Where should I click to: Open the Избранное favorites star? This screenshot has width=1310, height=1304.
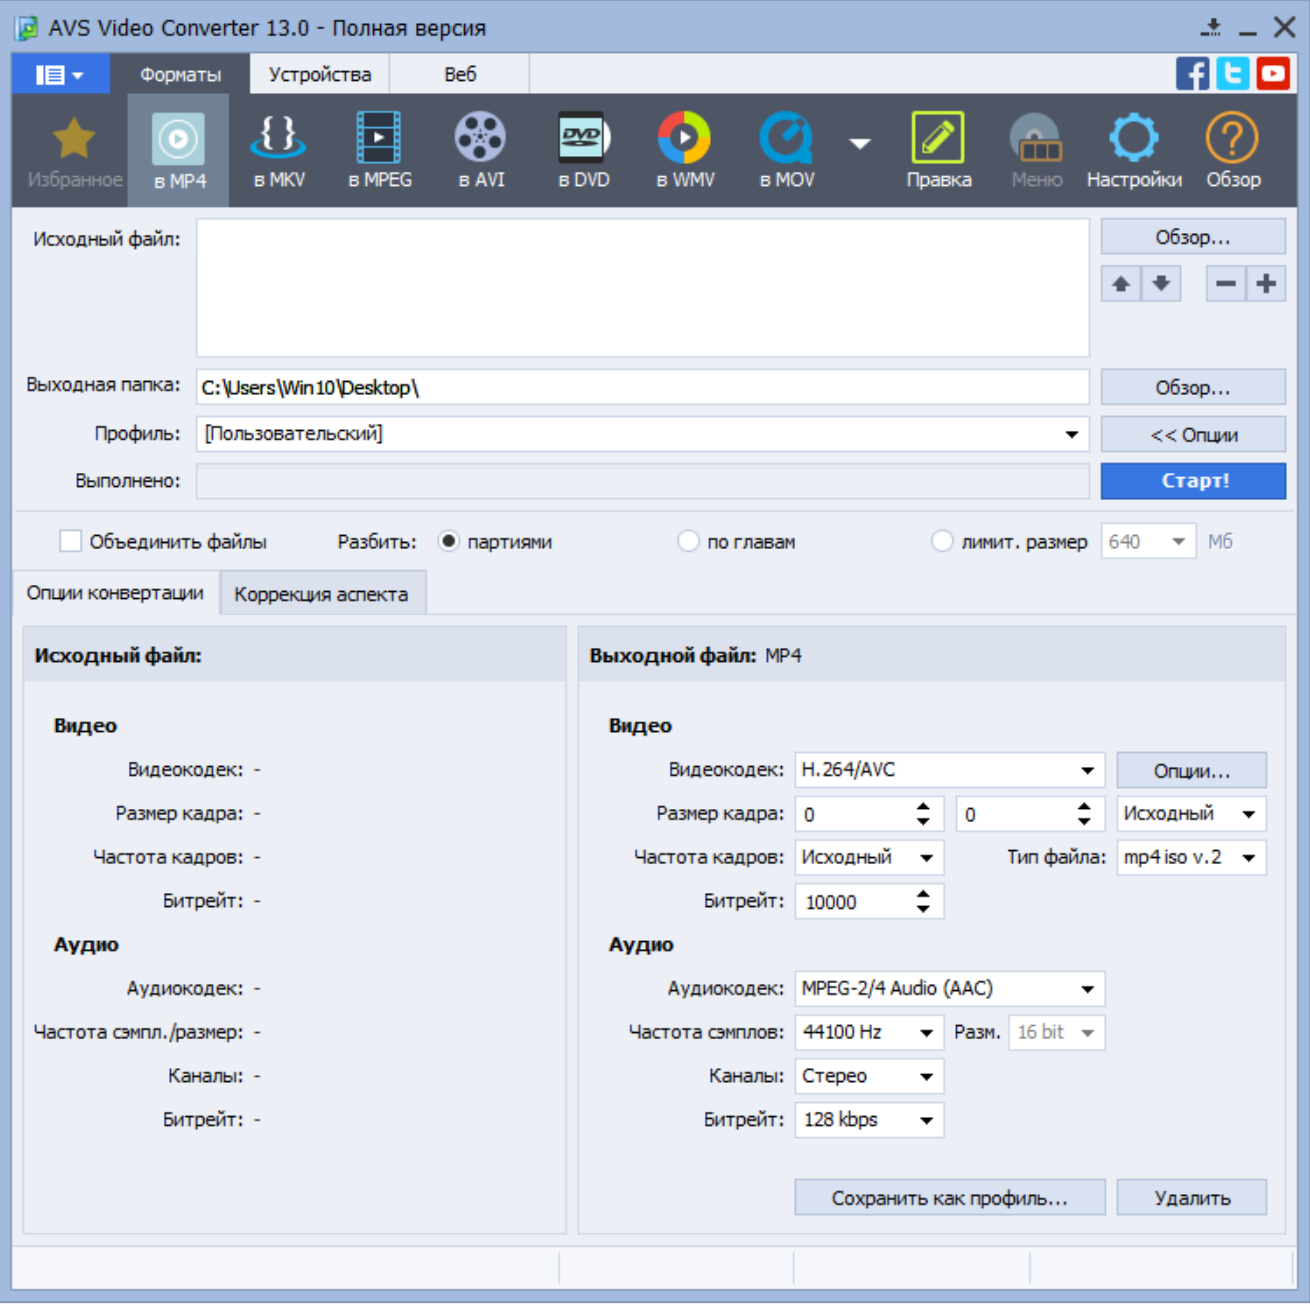click(74, 151)
